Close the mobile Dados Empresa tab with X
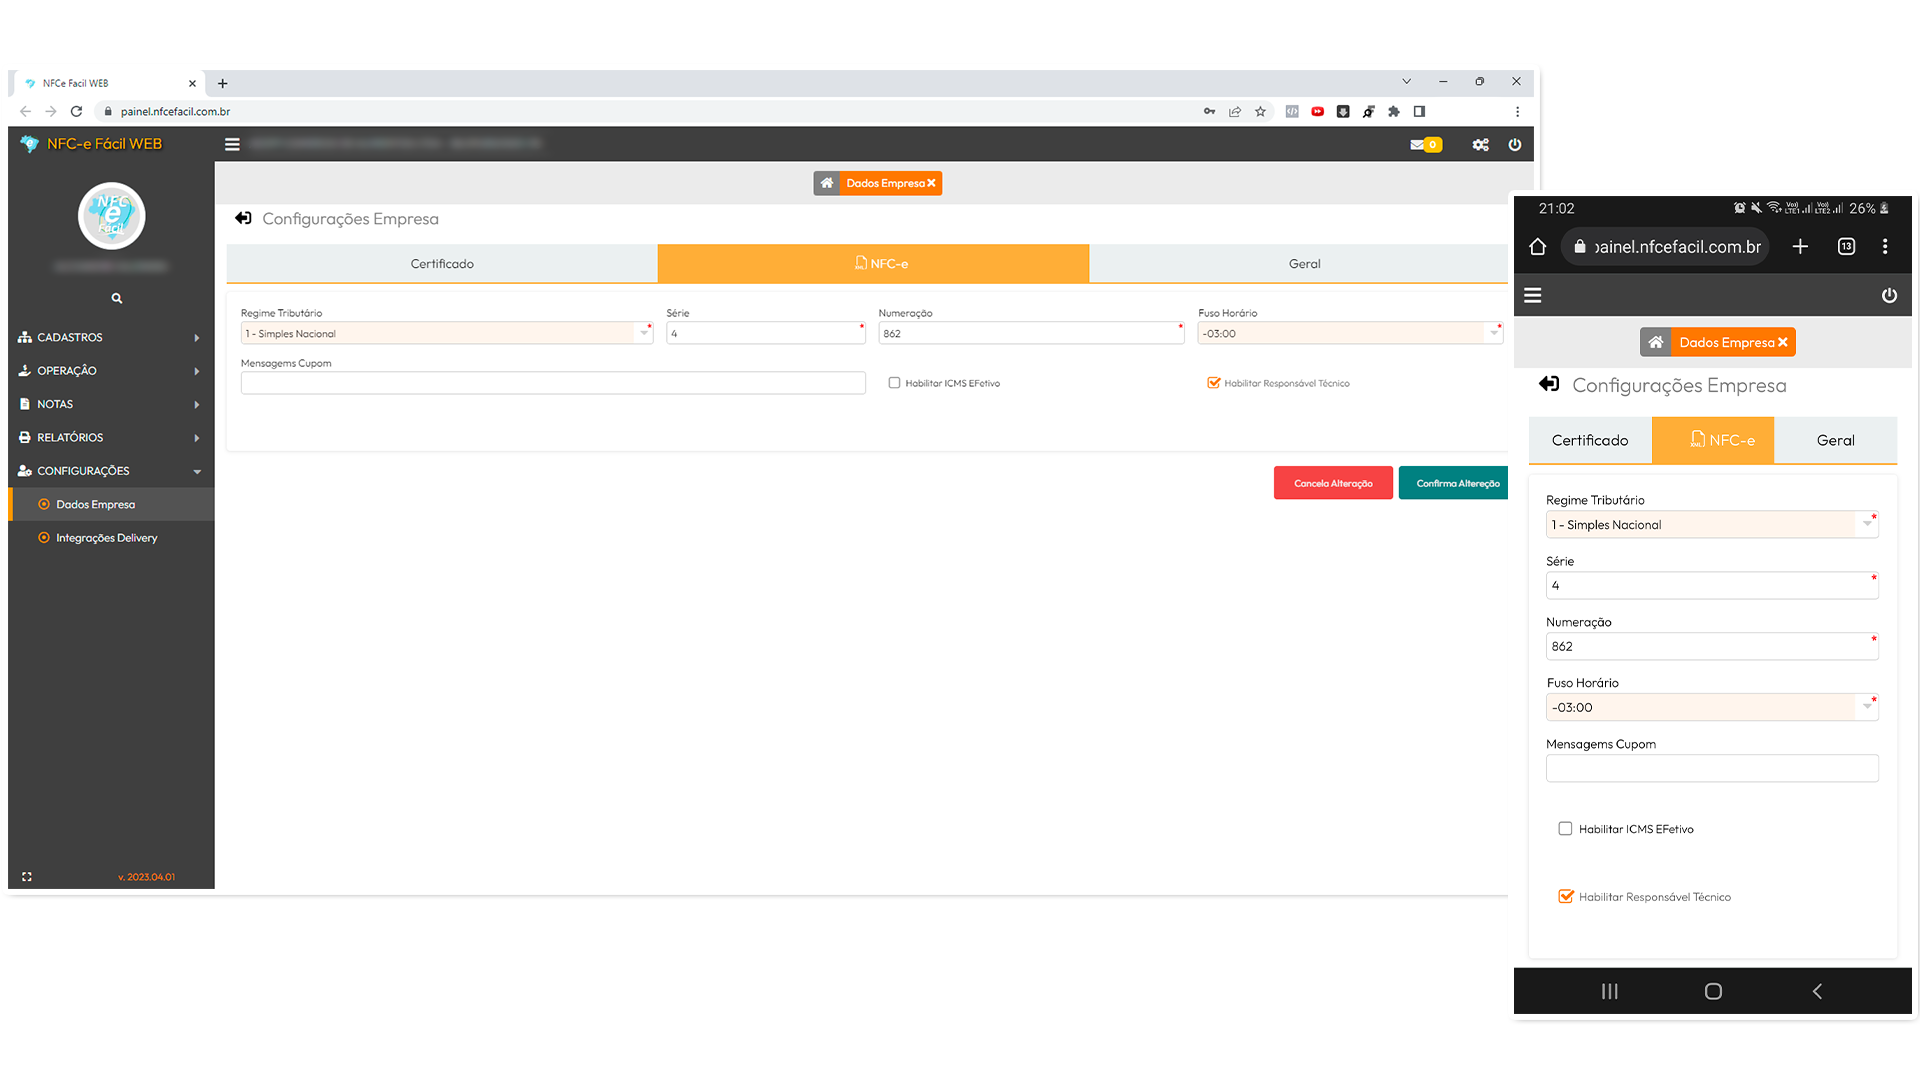The height and width of the screenshot is (1080, 1920). click(1783, 342)
